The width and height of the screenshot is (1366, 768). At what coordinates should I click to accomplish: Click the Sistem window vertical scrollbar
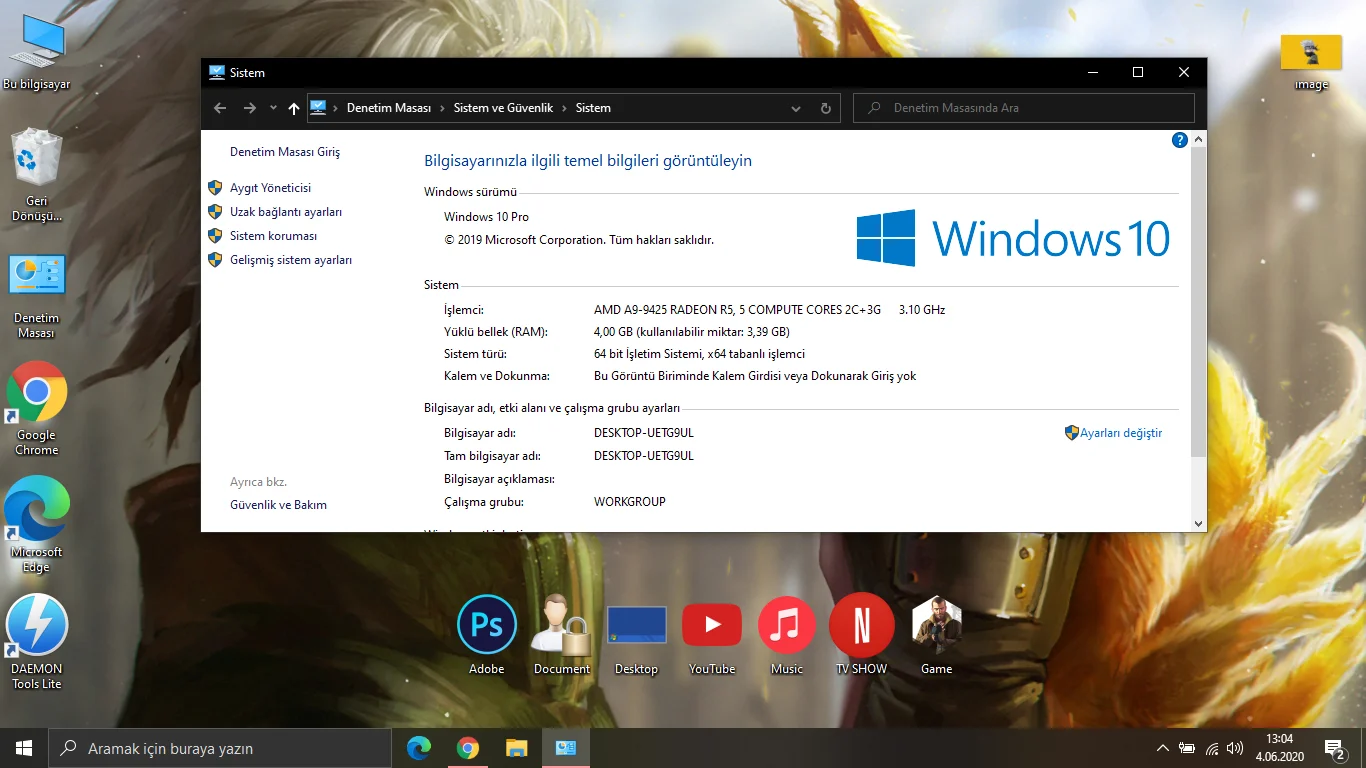click(x=1199, y=304)
